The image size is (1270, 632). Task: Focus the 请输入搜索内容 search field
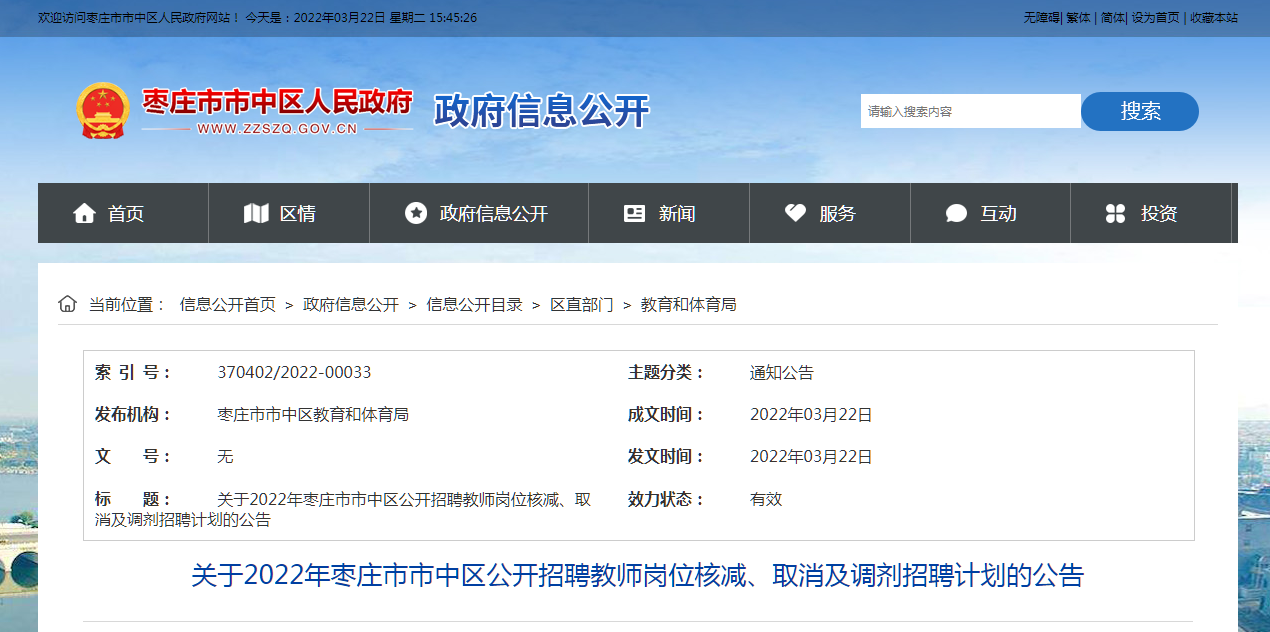[x=970, y=111]
